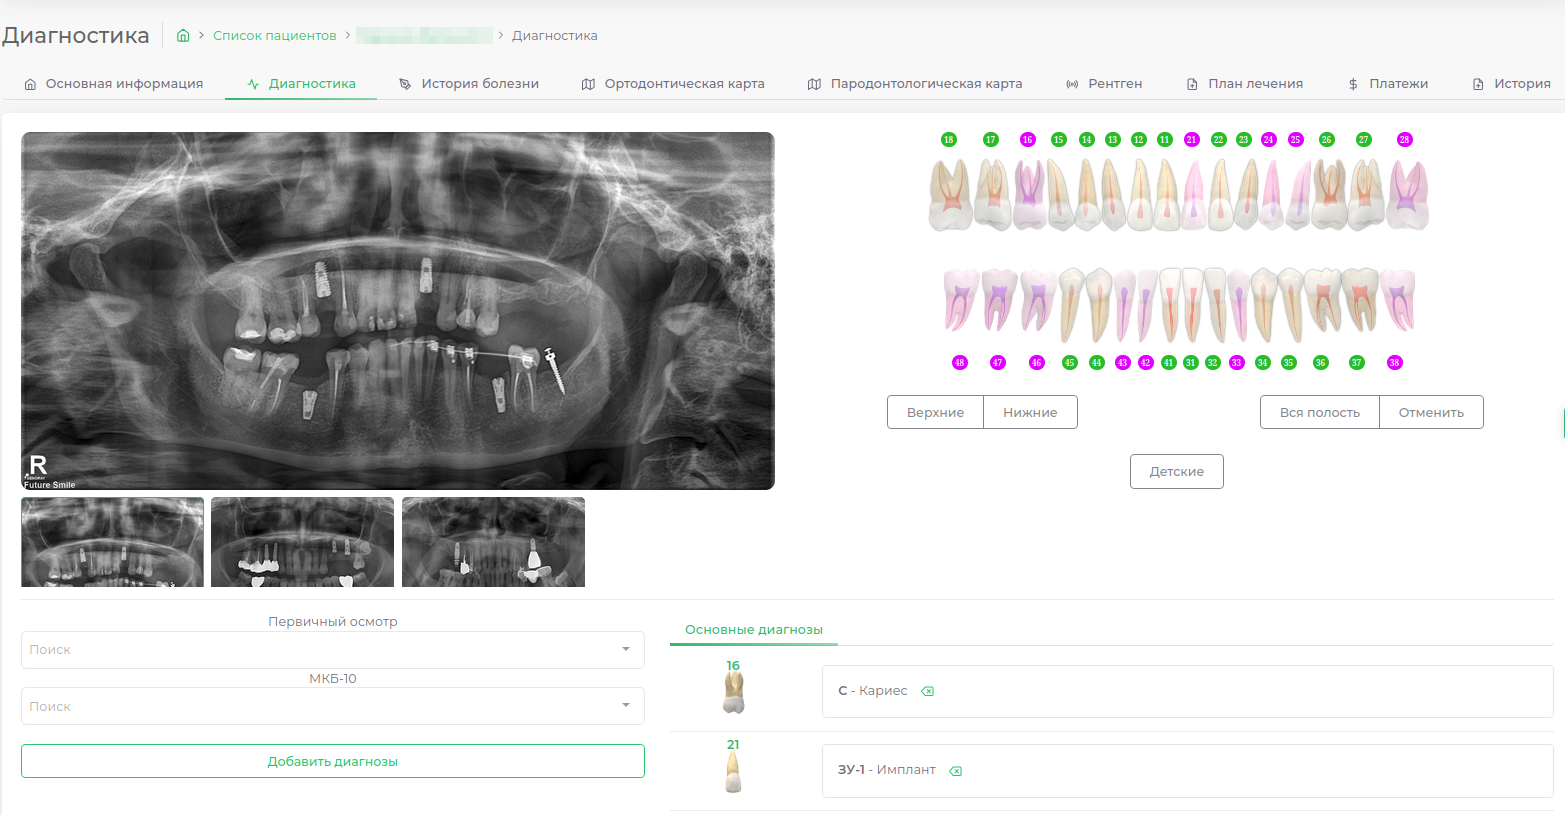Screen dimensions: 1565x815
Task: Switch to Пародонтологическая карта tab
Action: 915,84
